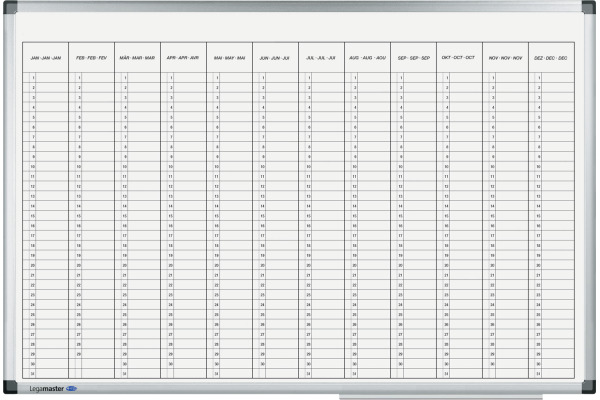This screenshot has width=600, height=400.
Task: Select the JAN · JAN · JAN header
Action: pyautogui.click(x=46, y=58)
